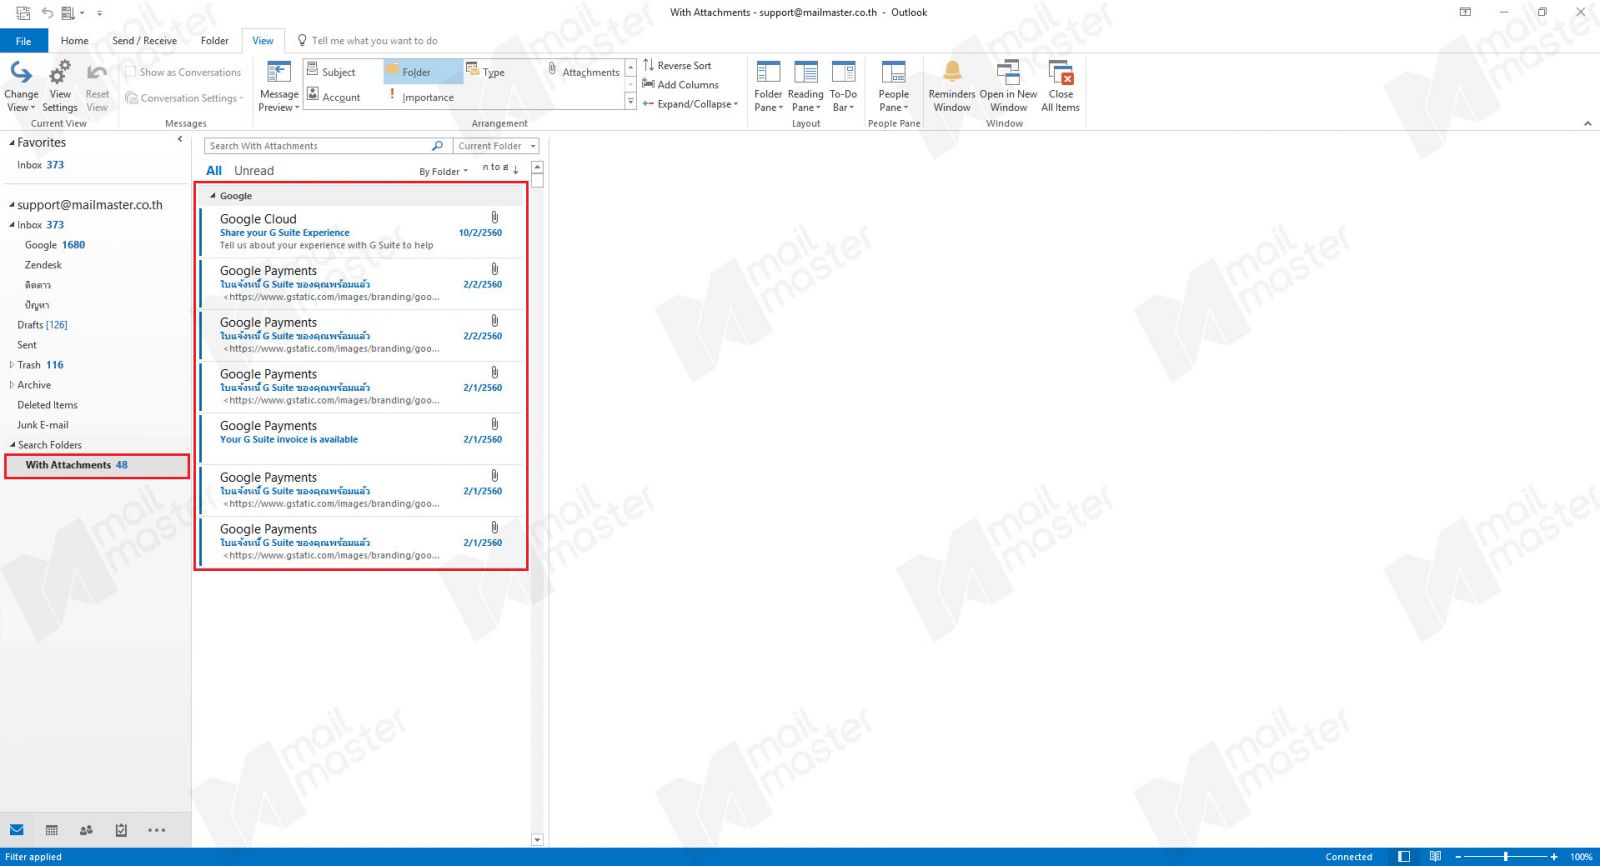The width and height of the screenshot is (1600, 866).
Task: Switch to Mail view icon
Action: (17, 830)
